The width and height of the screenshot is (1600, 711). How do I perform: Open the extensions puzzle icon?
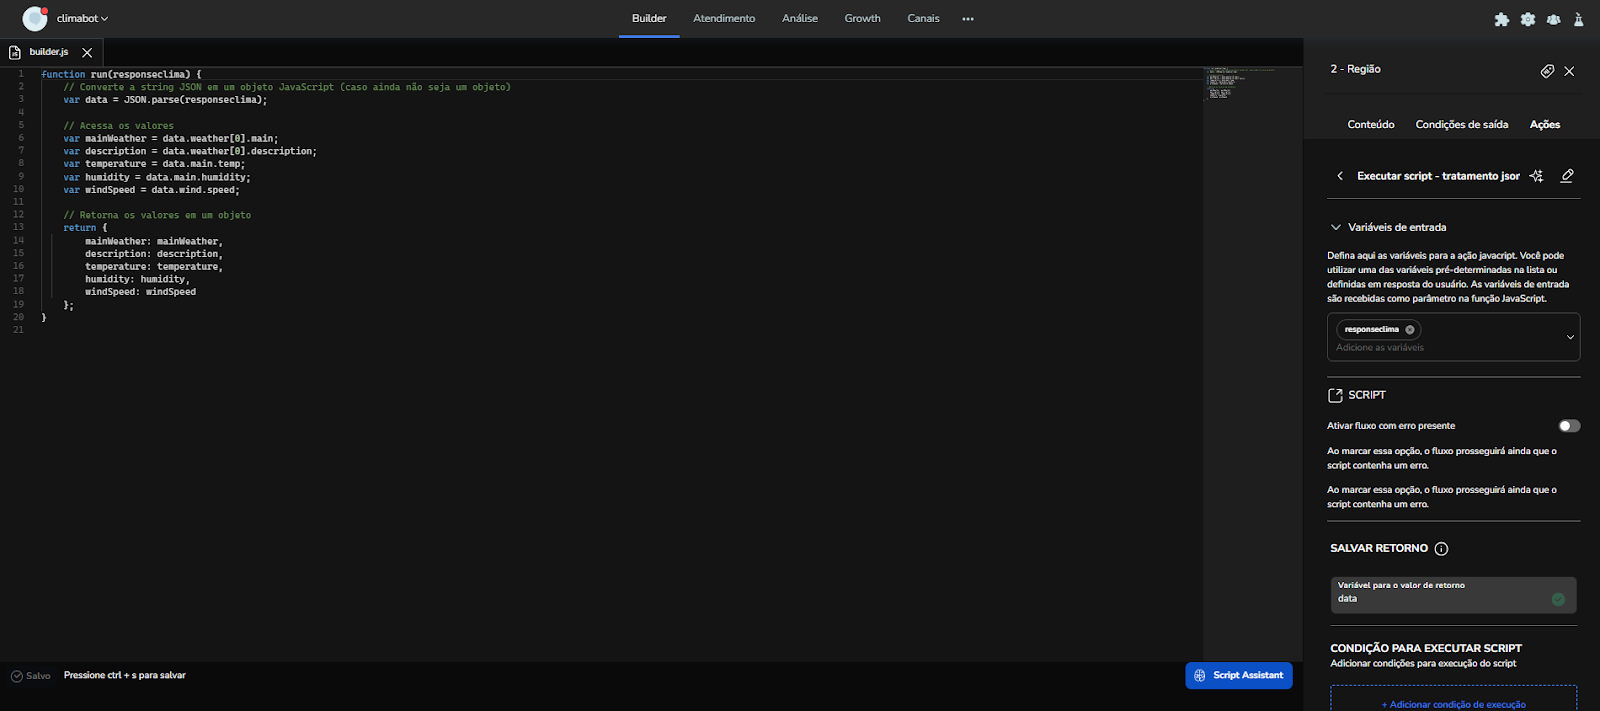(x=1501, y=19)
